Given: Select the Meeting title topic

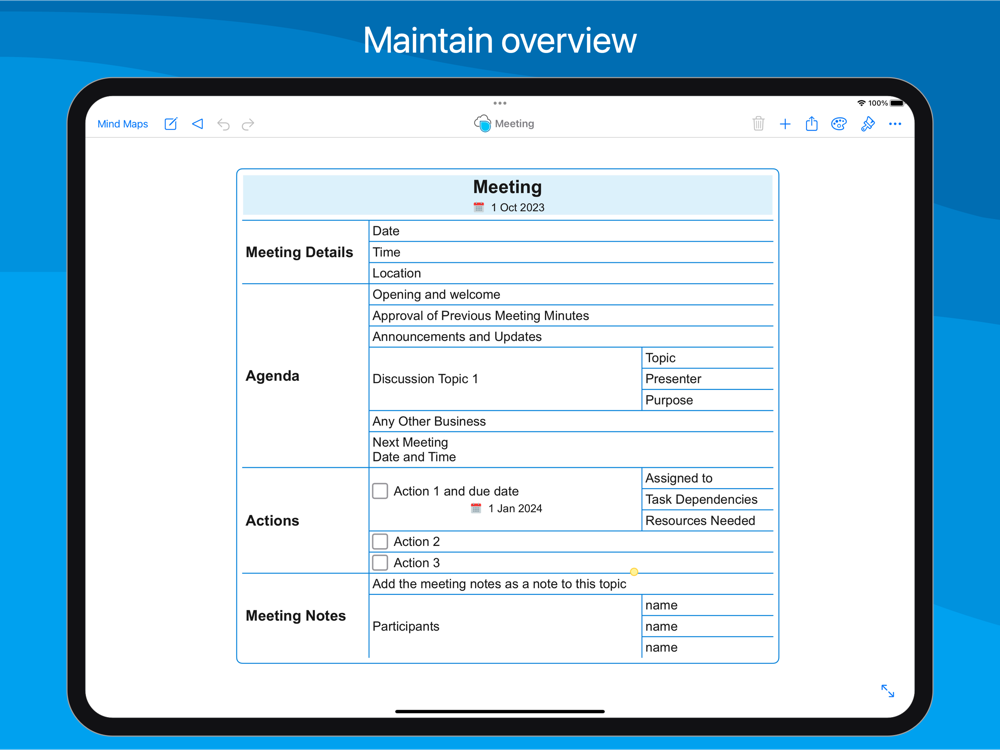Looking at the screenshot, I should tap(508, 187).
